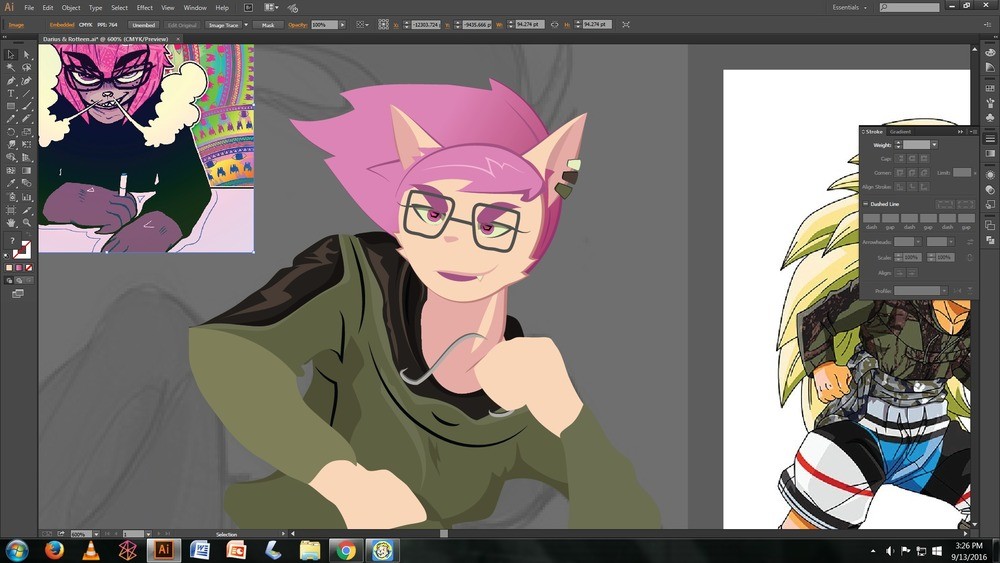
Task: Pick the Hand tool
Action: click(11, 223)
